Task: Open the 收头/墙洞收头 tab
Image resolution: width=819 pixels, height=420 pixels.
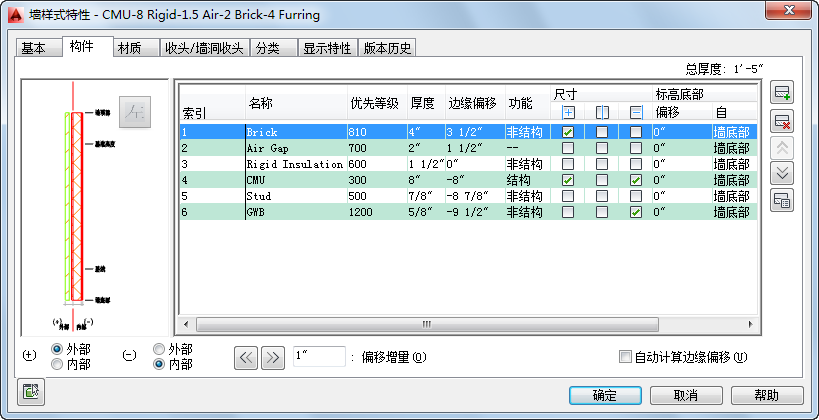Action: pyautogui.click(x=204, y=48)
